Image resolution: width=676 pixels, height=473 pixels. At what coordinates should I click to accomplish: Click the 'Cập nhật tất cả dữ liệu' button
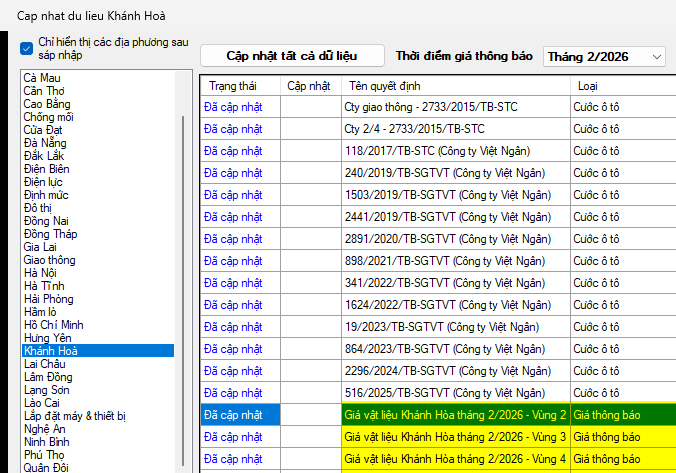tap(291, 56)
